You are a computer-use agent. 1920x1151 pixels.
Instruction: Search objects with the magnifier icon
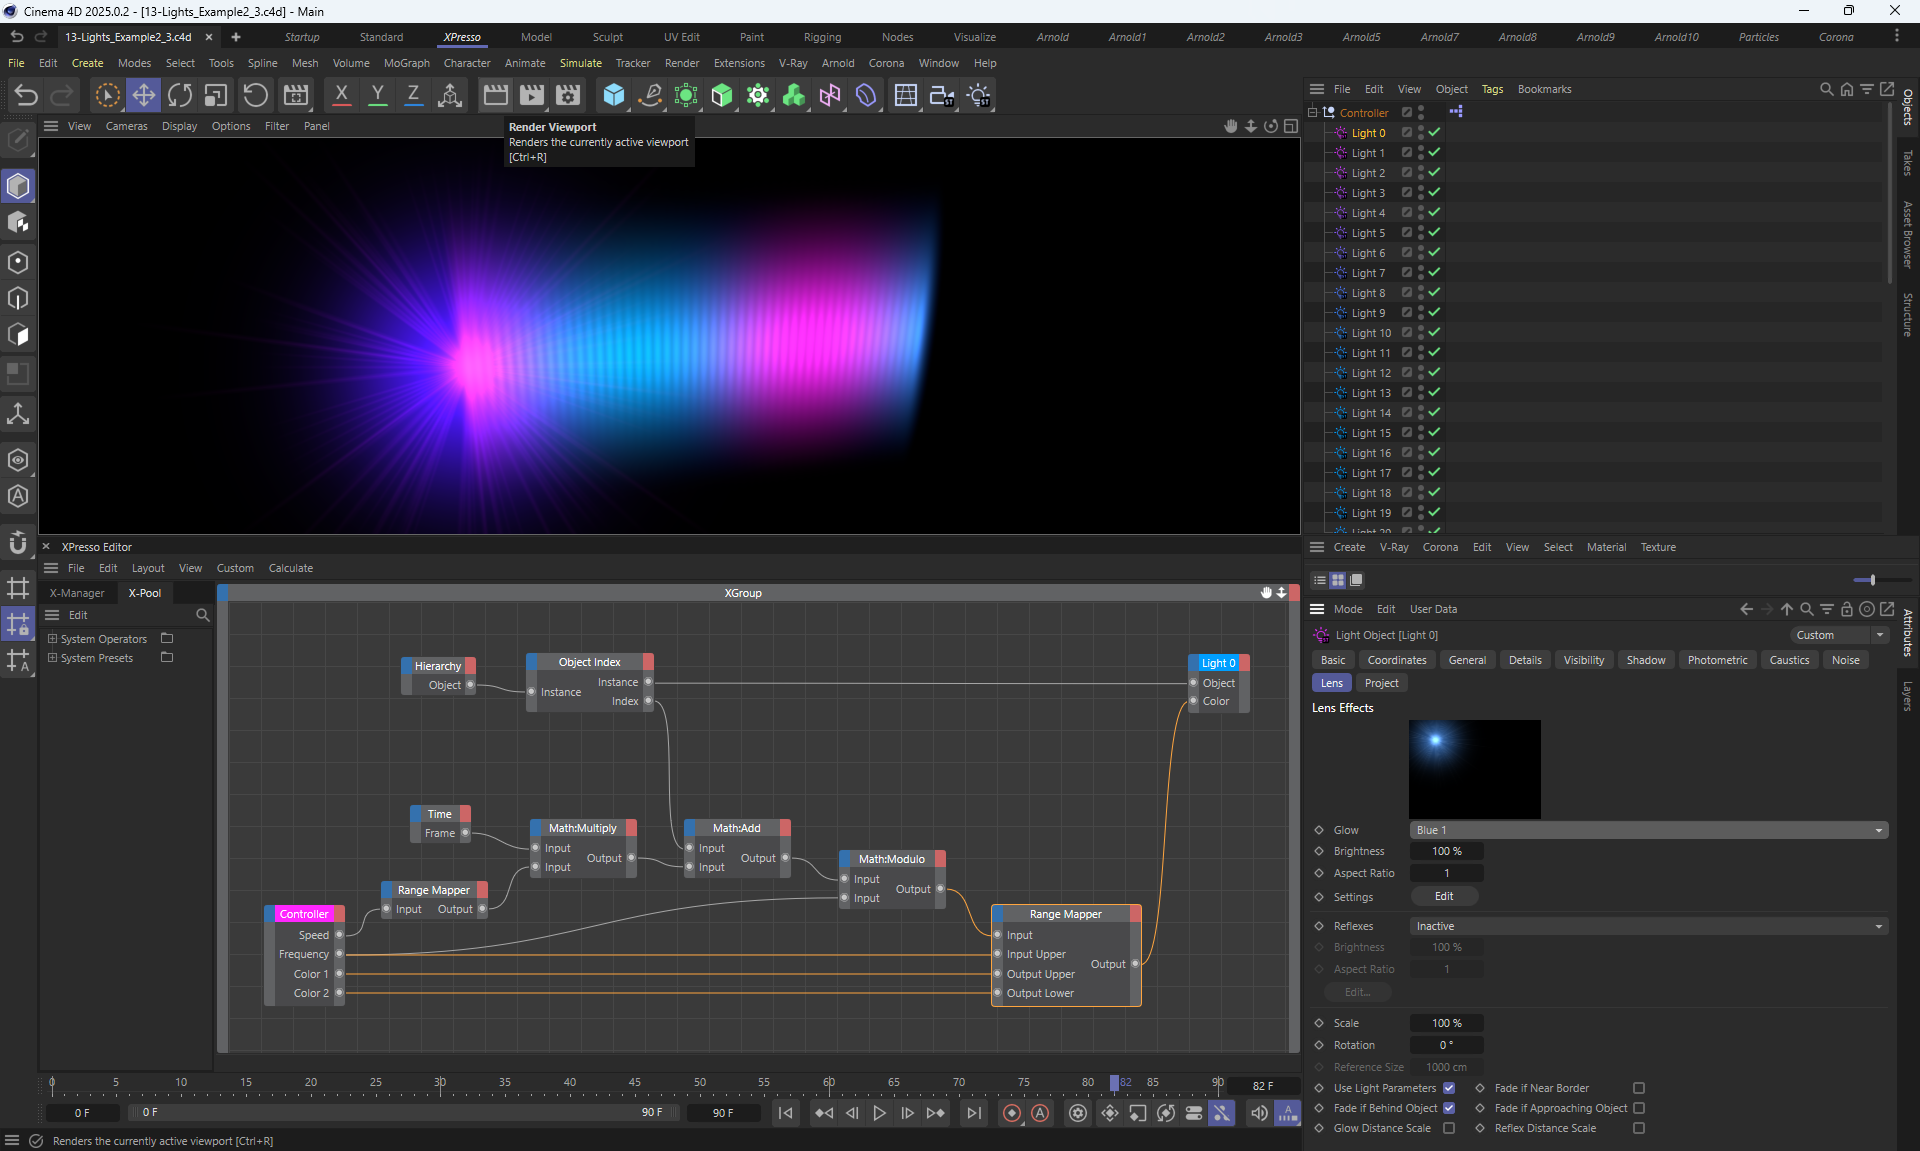pos(1826,89)
